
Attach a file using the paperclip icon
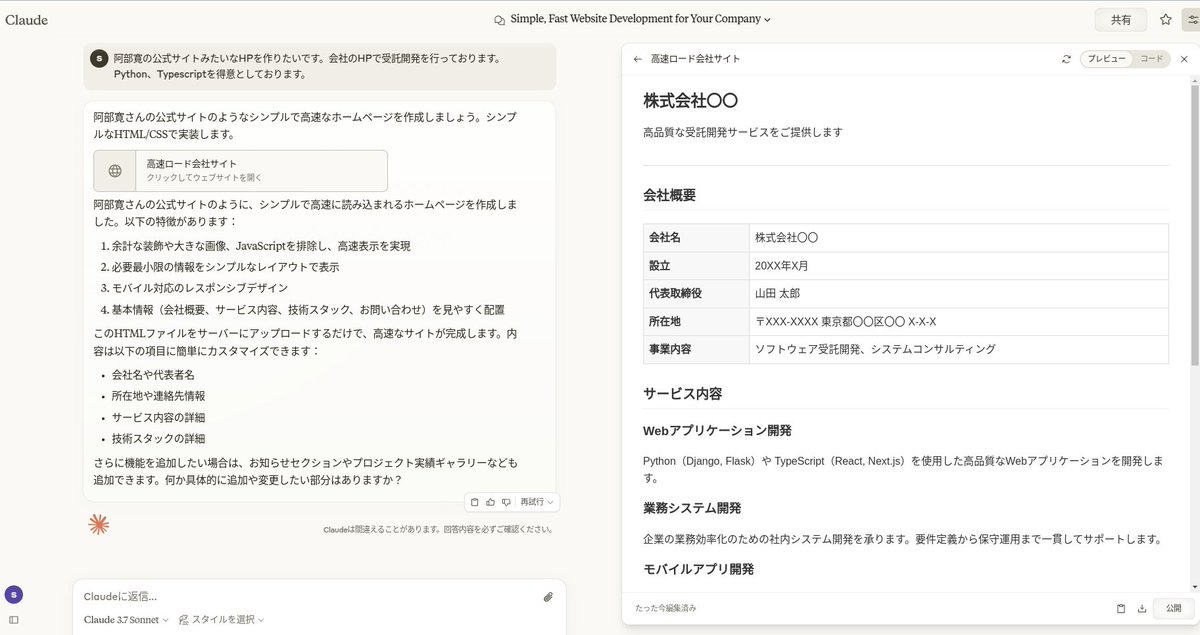tap(547, 596)
